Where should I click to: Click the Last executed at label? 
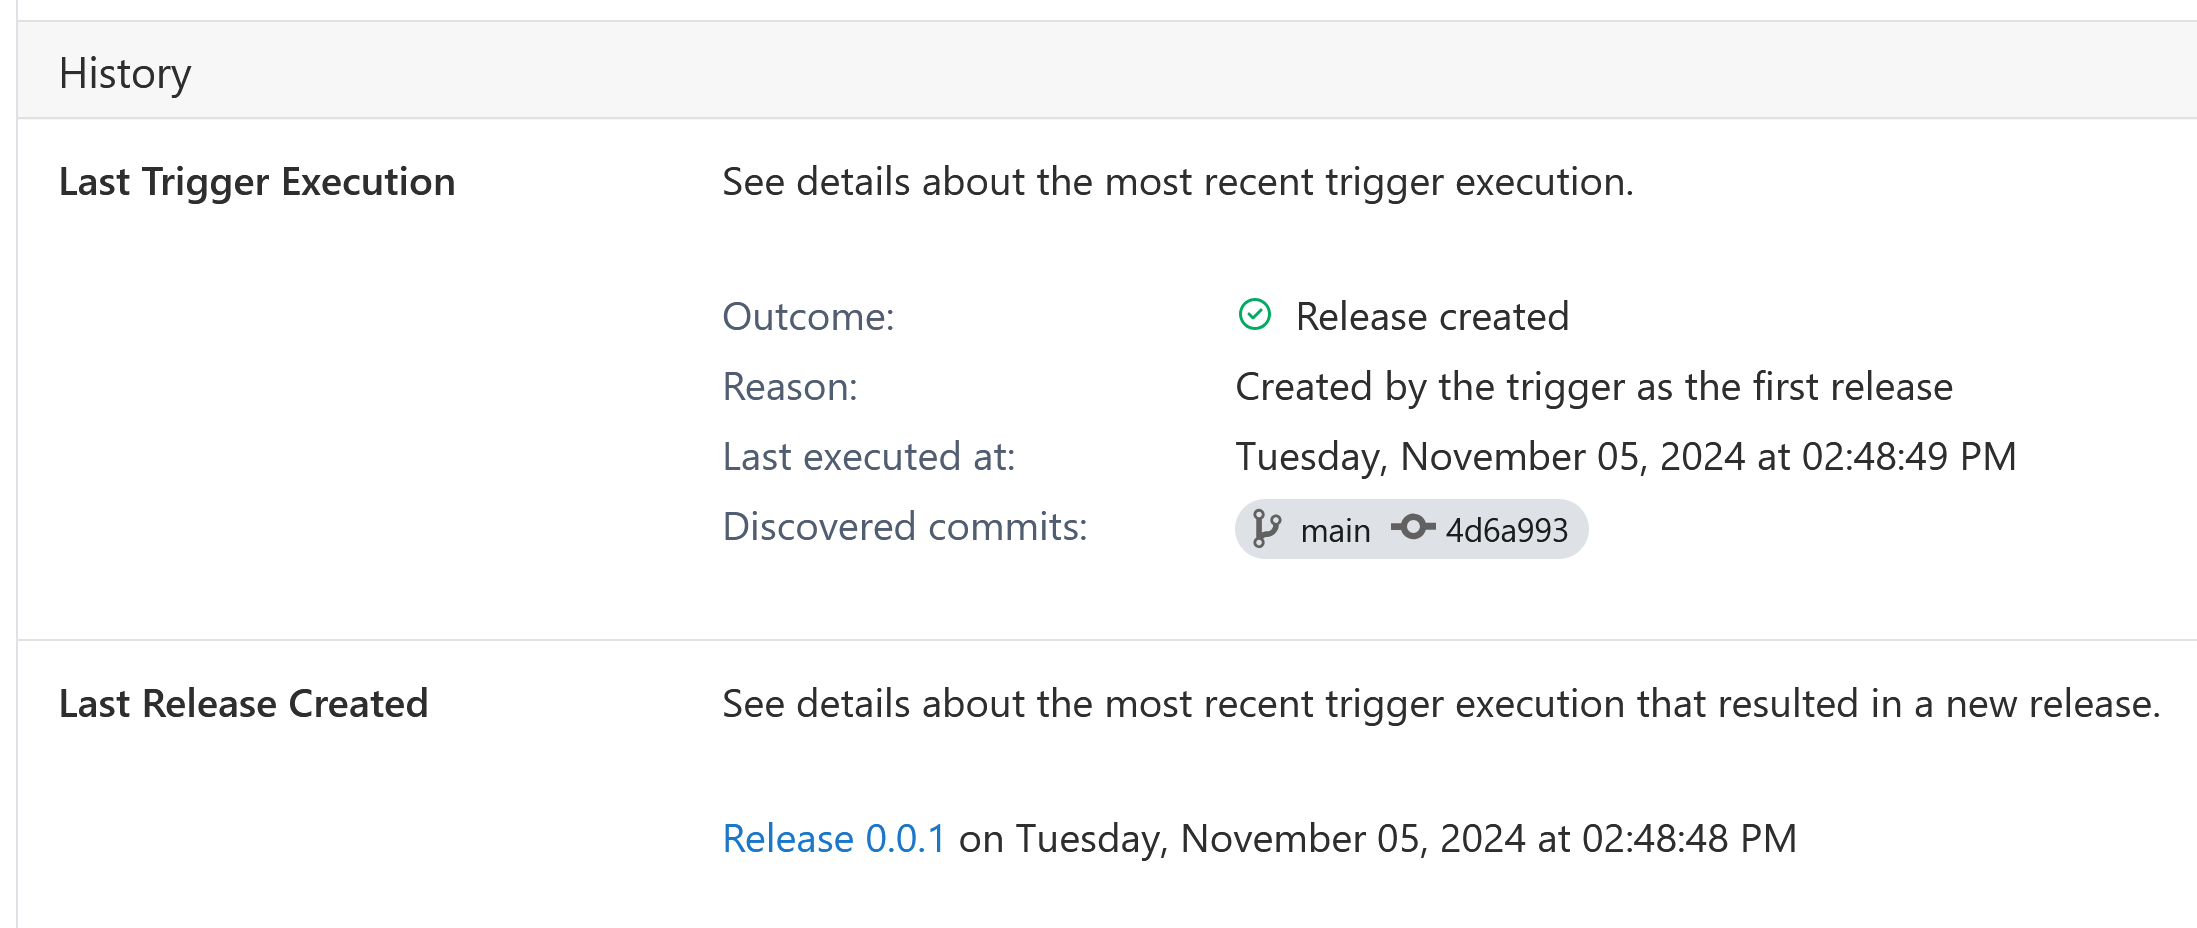tap(869, 456)
